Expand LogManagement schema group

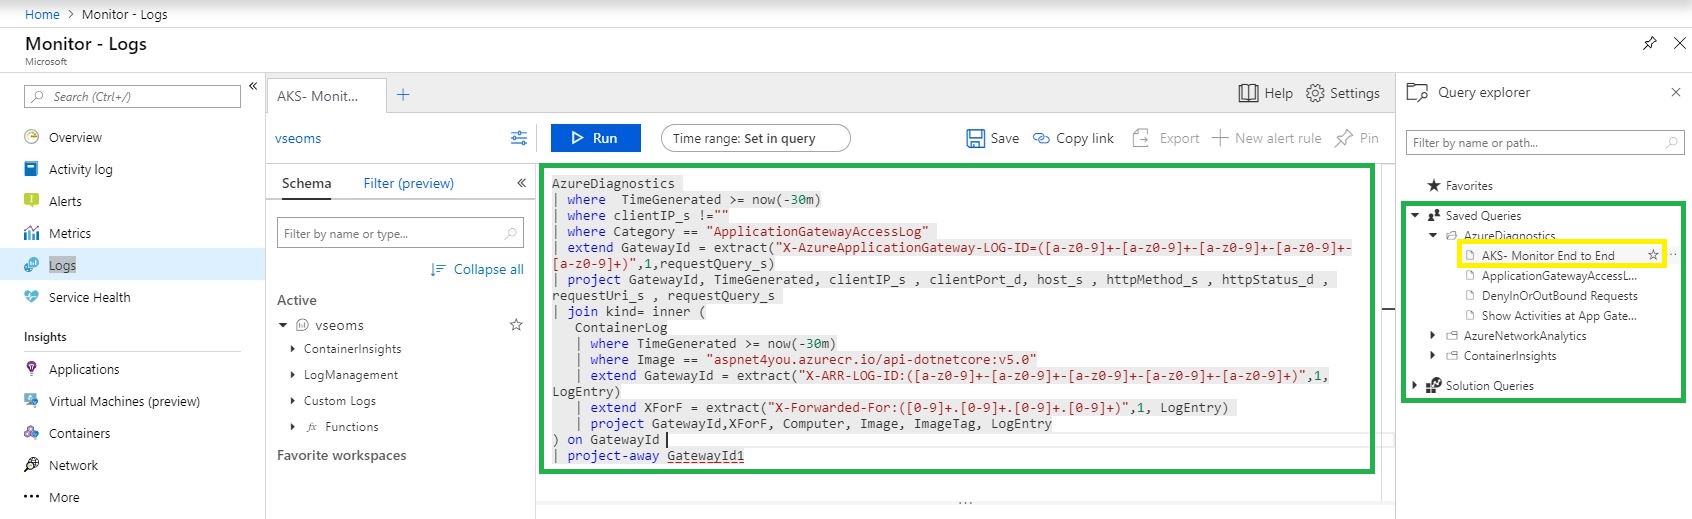tap(293, 375)
